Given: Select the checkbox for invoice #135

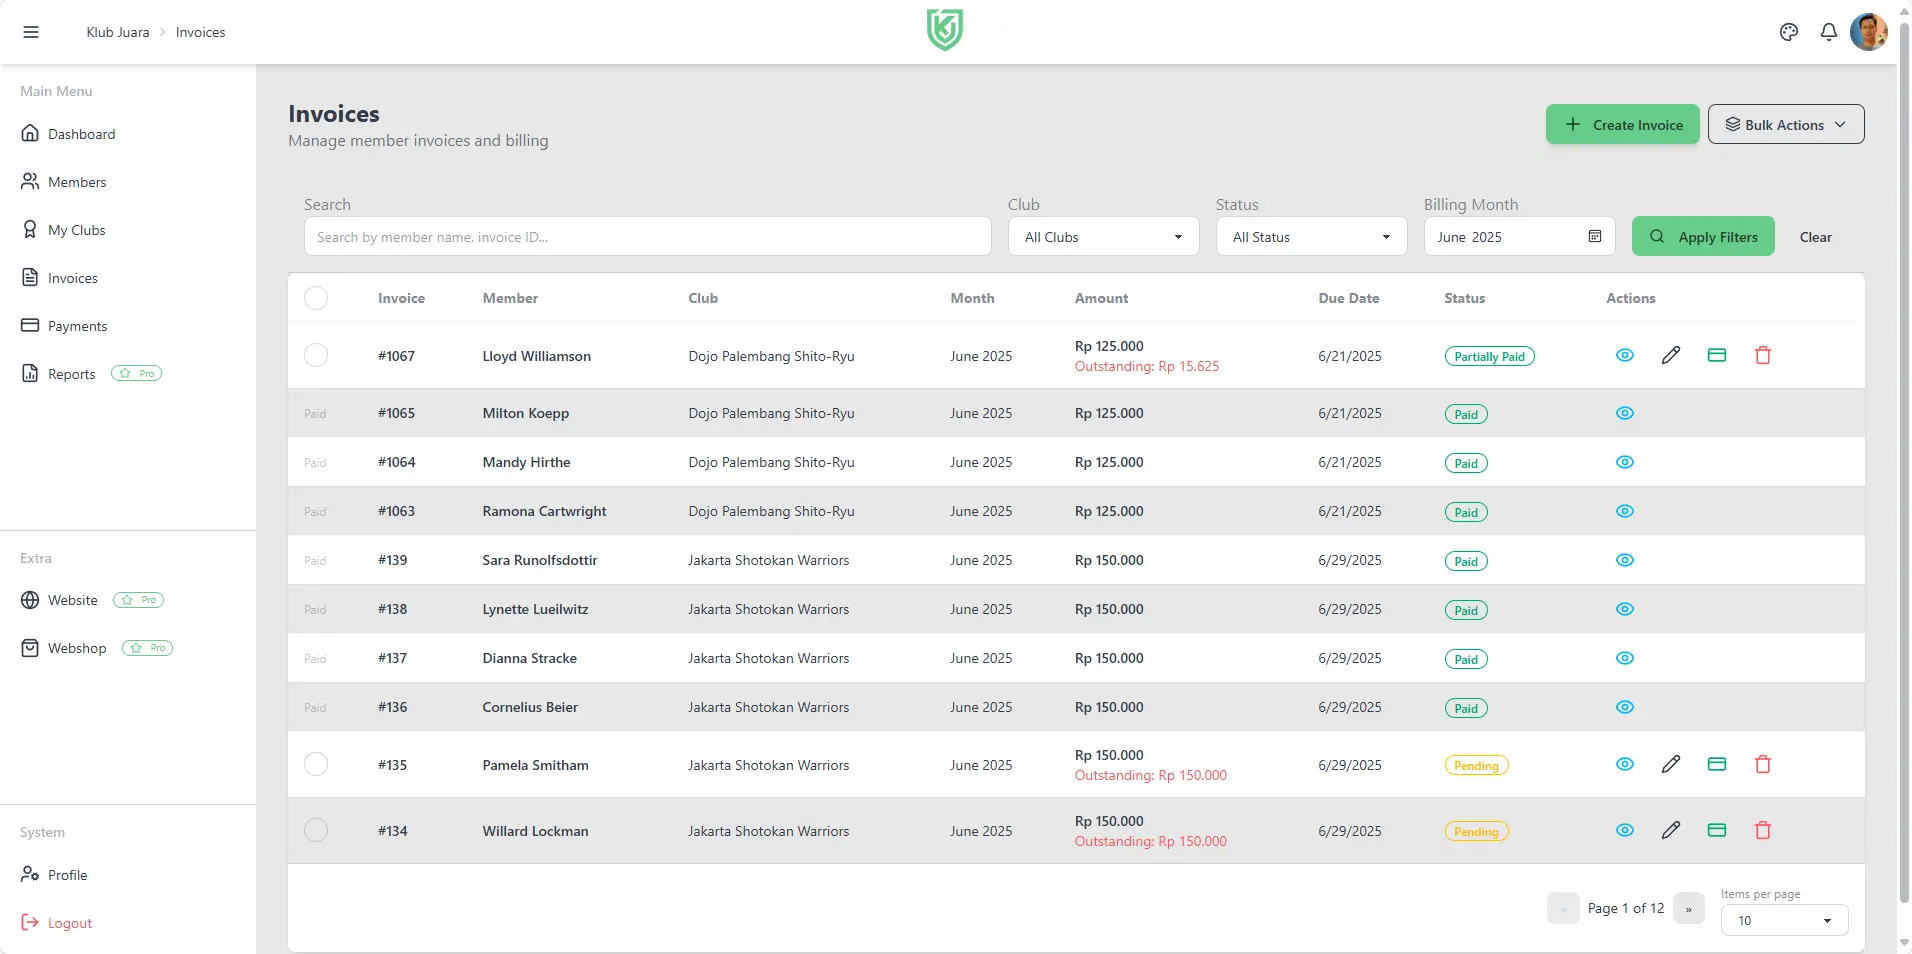Looking at the screenshot, I should [316, 764].
